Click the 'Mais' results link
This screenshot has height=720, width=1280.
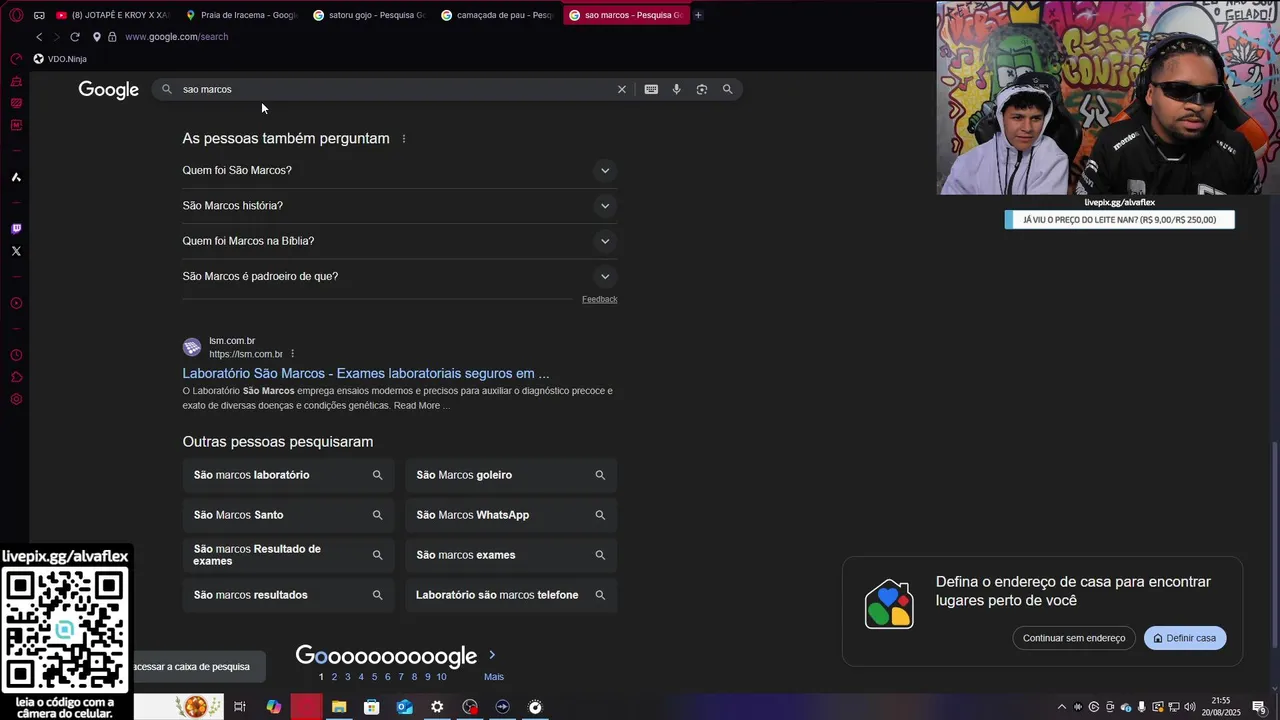494,677
